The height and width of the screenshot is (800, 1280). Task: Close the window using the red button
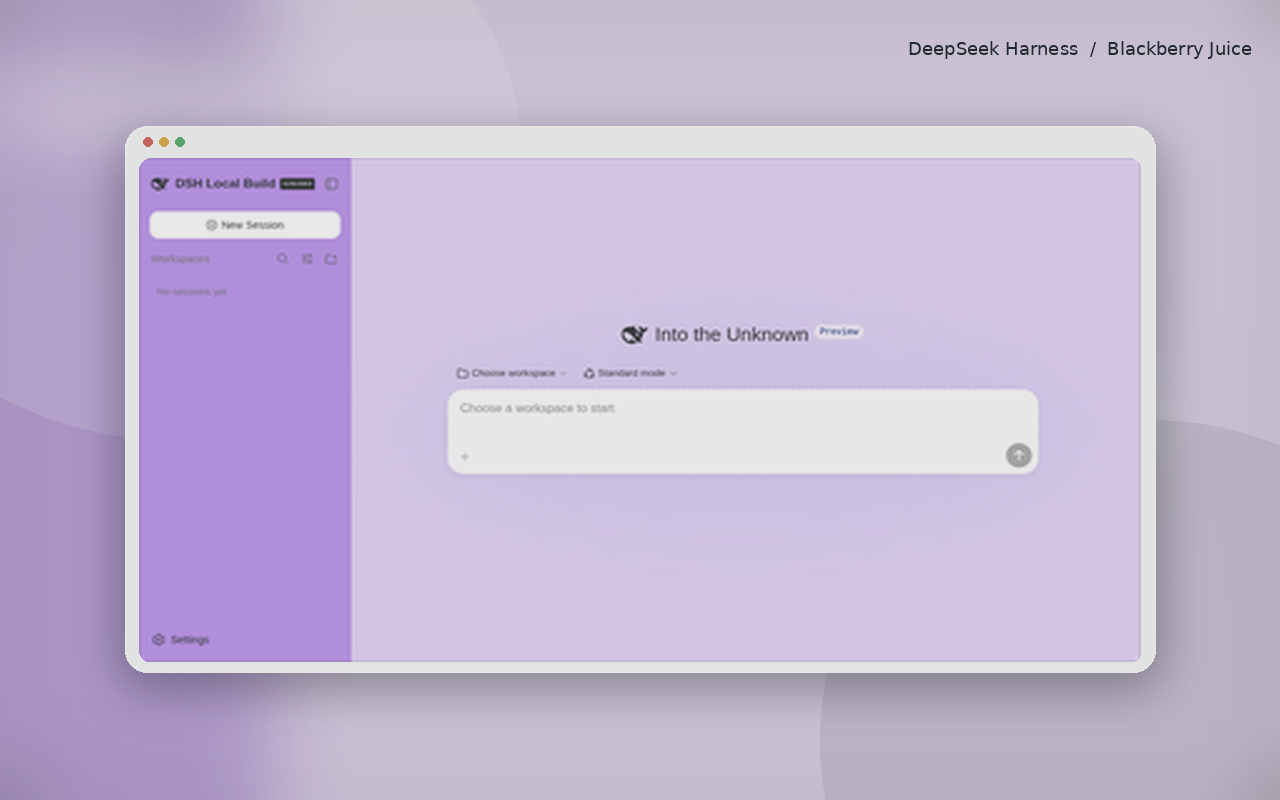148,142
